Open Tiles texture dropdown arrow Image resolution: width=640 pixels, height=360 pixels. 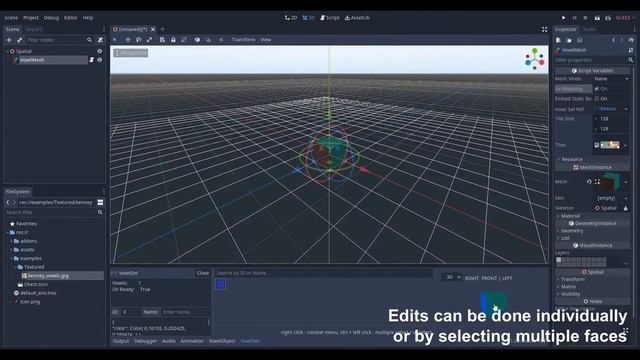pyautogui.click(x=626, y=145)
